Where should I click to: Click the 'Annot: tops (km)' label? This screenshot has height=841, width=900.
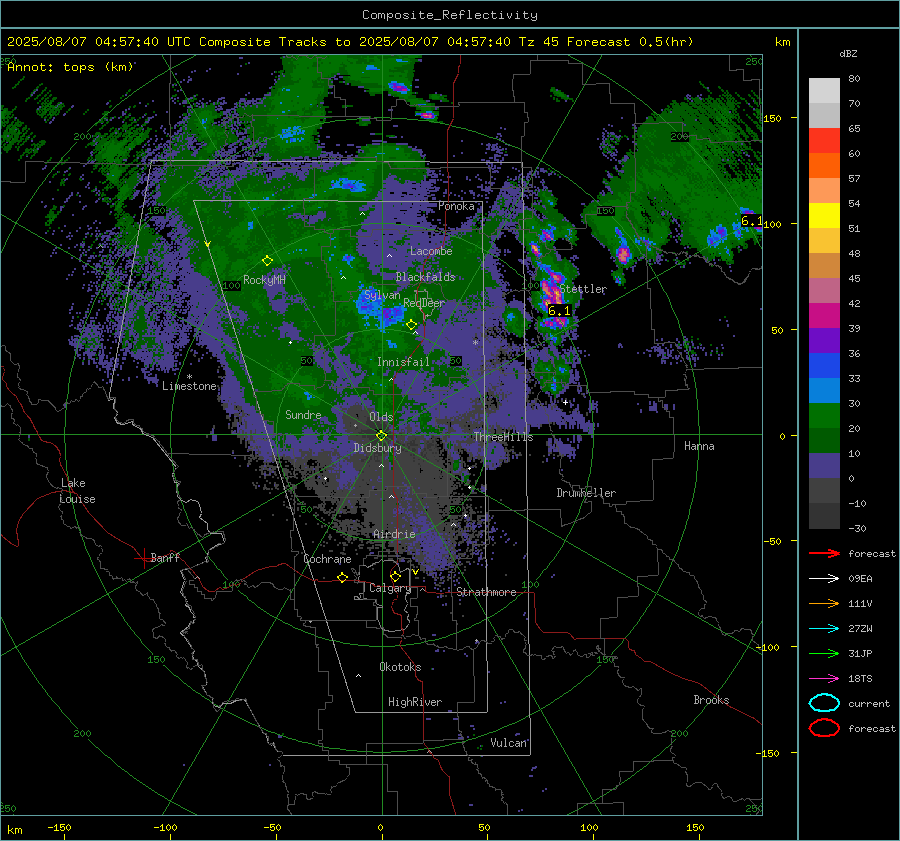tap(70, 67)
